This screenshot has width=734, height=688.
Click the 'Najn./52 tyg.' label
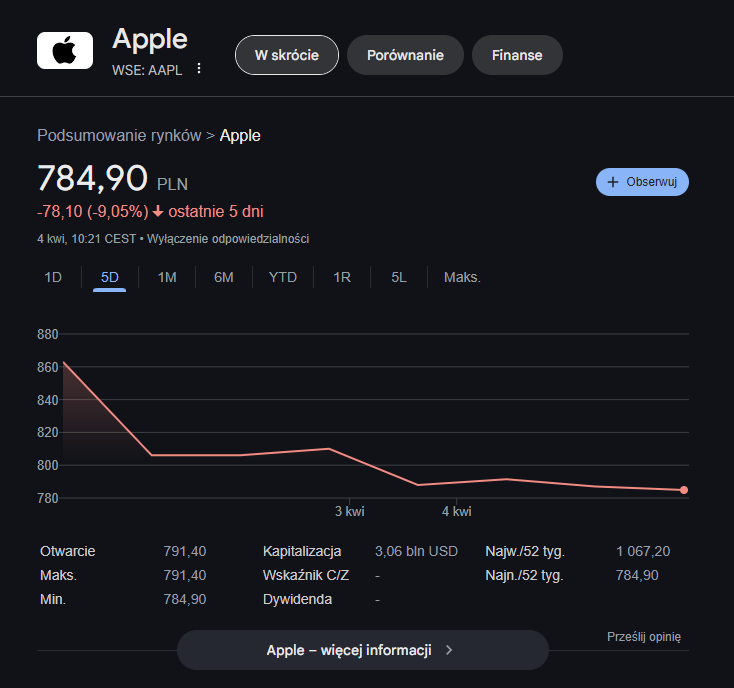click(x=524, y=575)
